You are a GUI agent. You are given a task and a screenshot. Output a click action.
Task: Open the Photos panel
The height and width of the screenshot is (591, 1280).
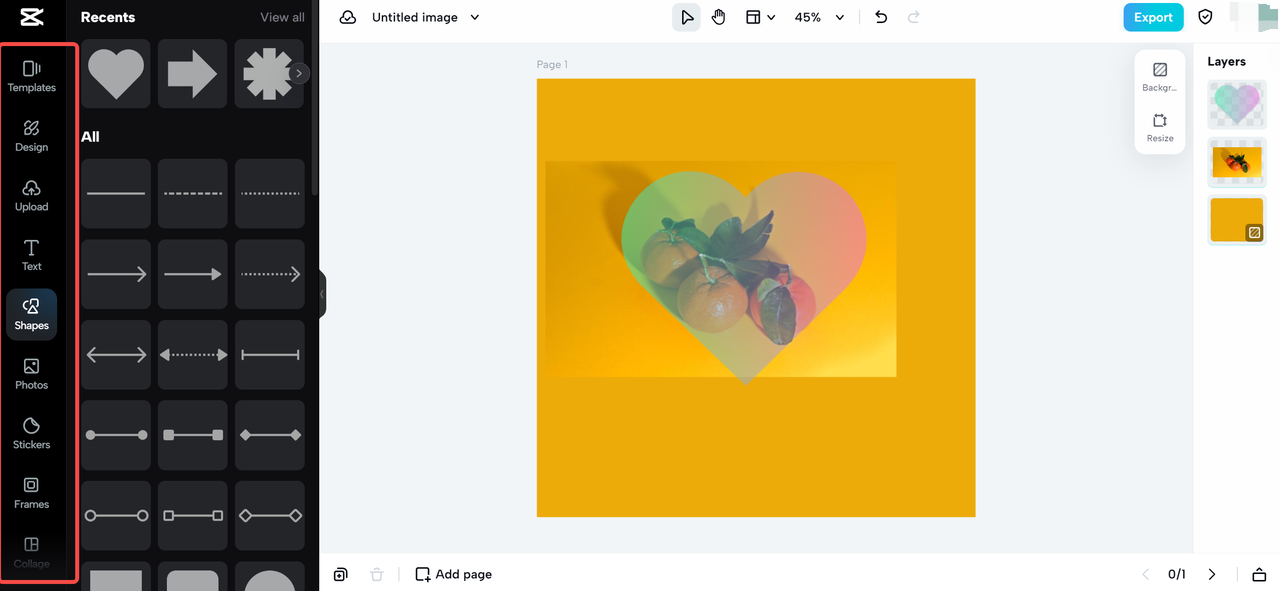coord(31,374)
